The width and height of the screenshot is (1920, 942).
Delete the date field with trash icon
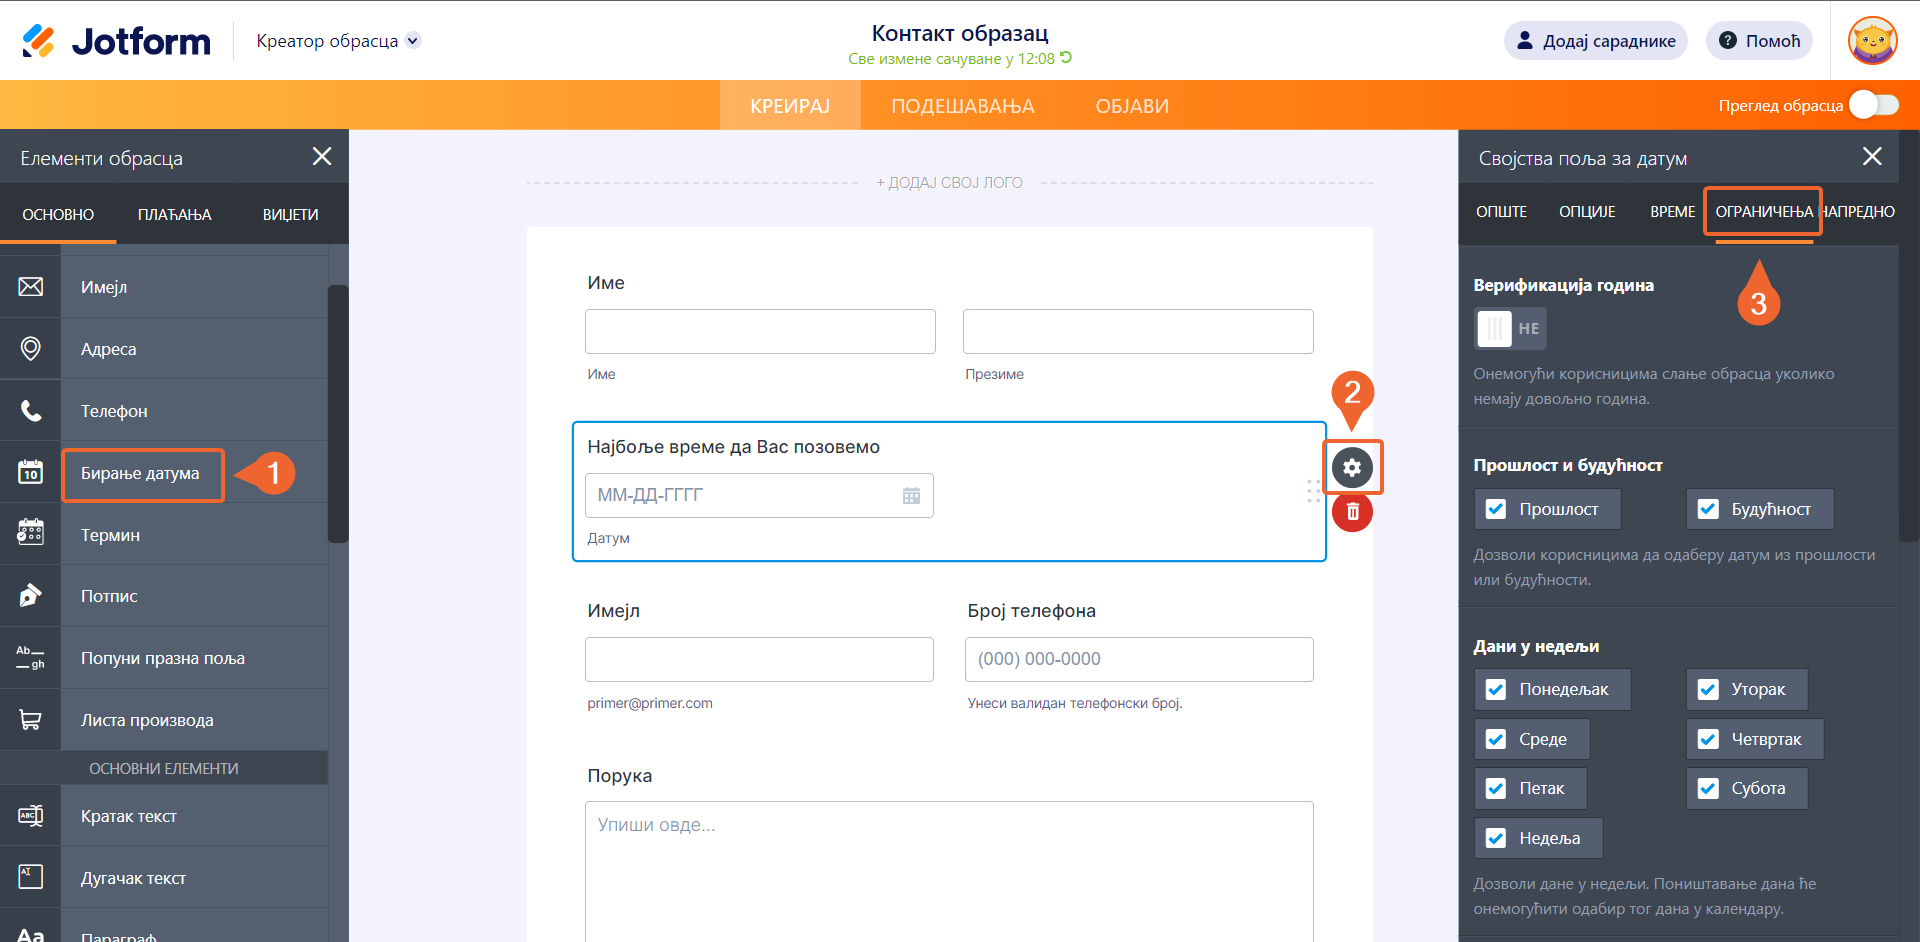[1352, 512]
